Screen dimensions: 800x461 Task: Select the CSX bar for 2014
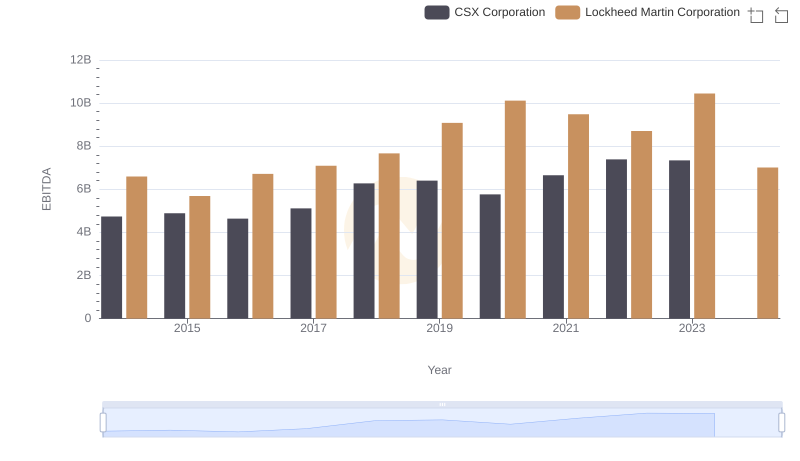point(112,268)
